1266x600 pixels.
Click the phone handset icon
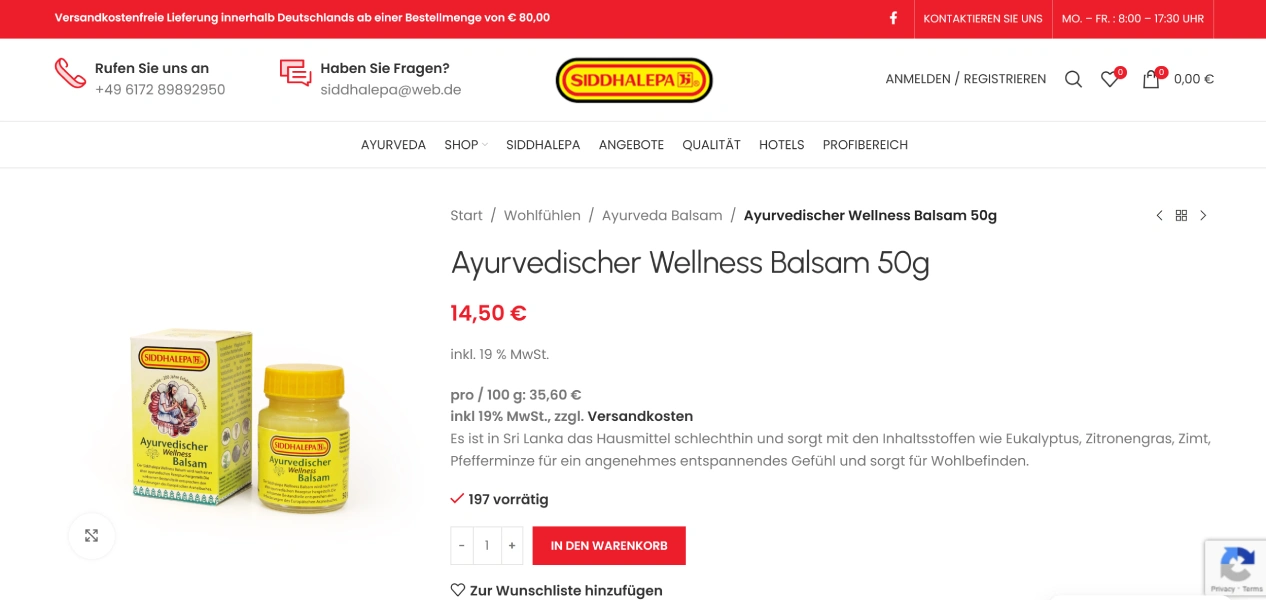click(70, 73)
